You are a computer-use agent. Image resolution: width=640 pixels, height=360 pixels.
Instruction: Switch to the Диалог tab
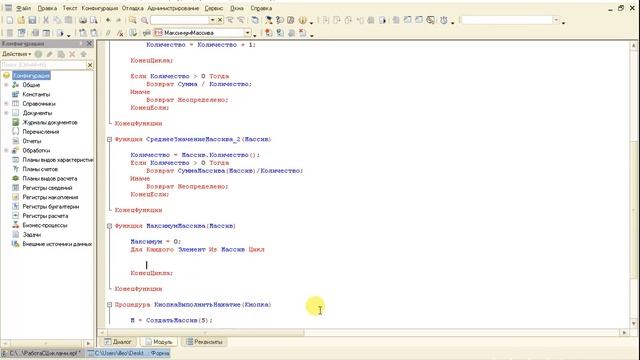(x=118, y=342)
